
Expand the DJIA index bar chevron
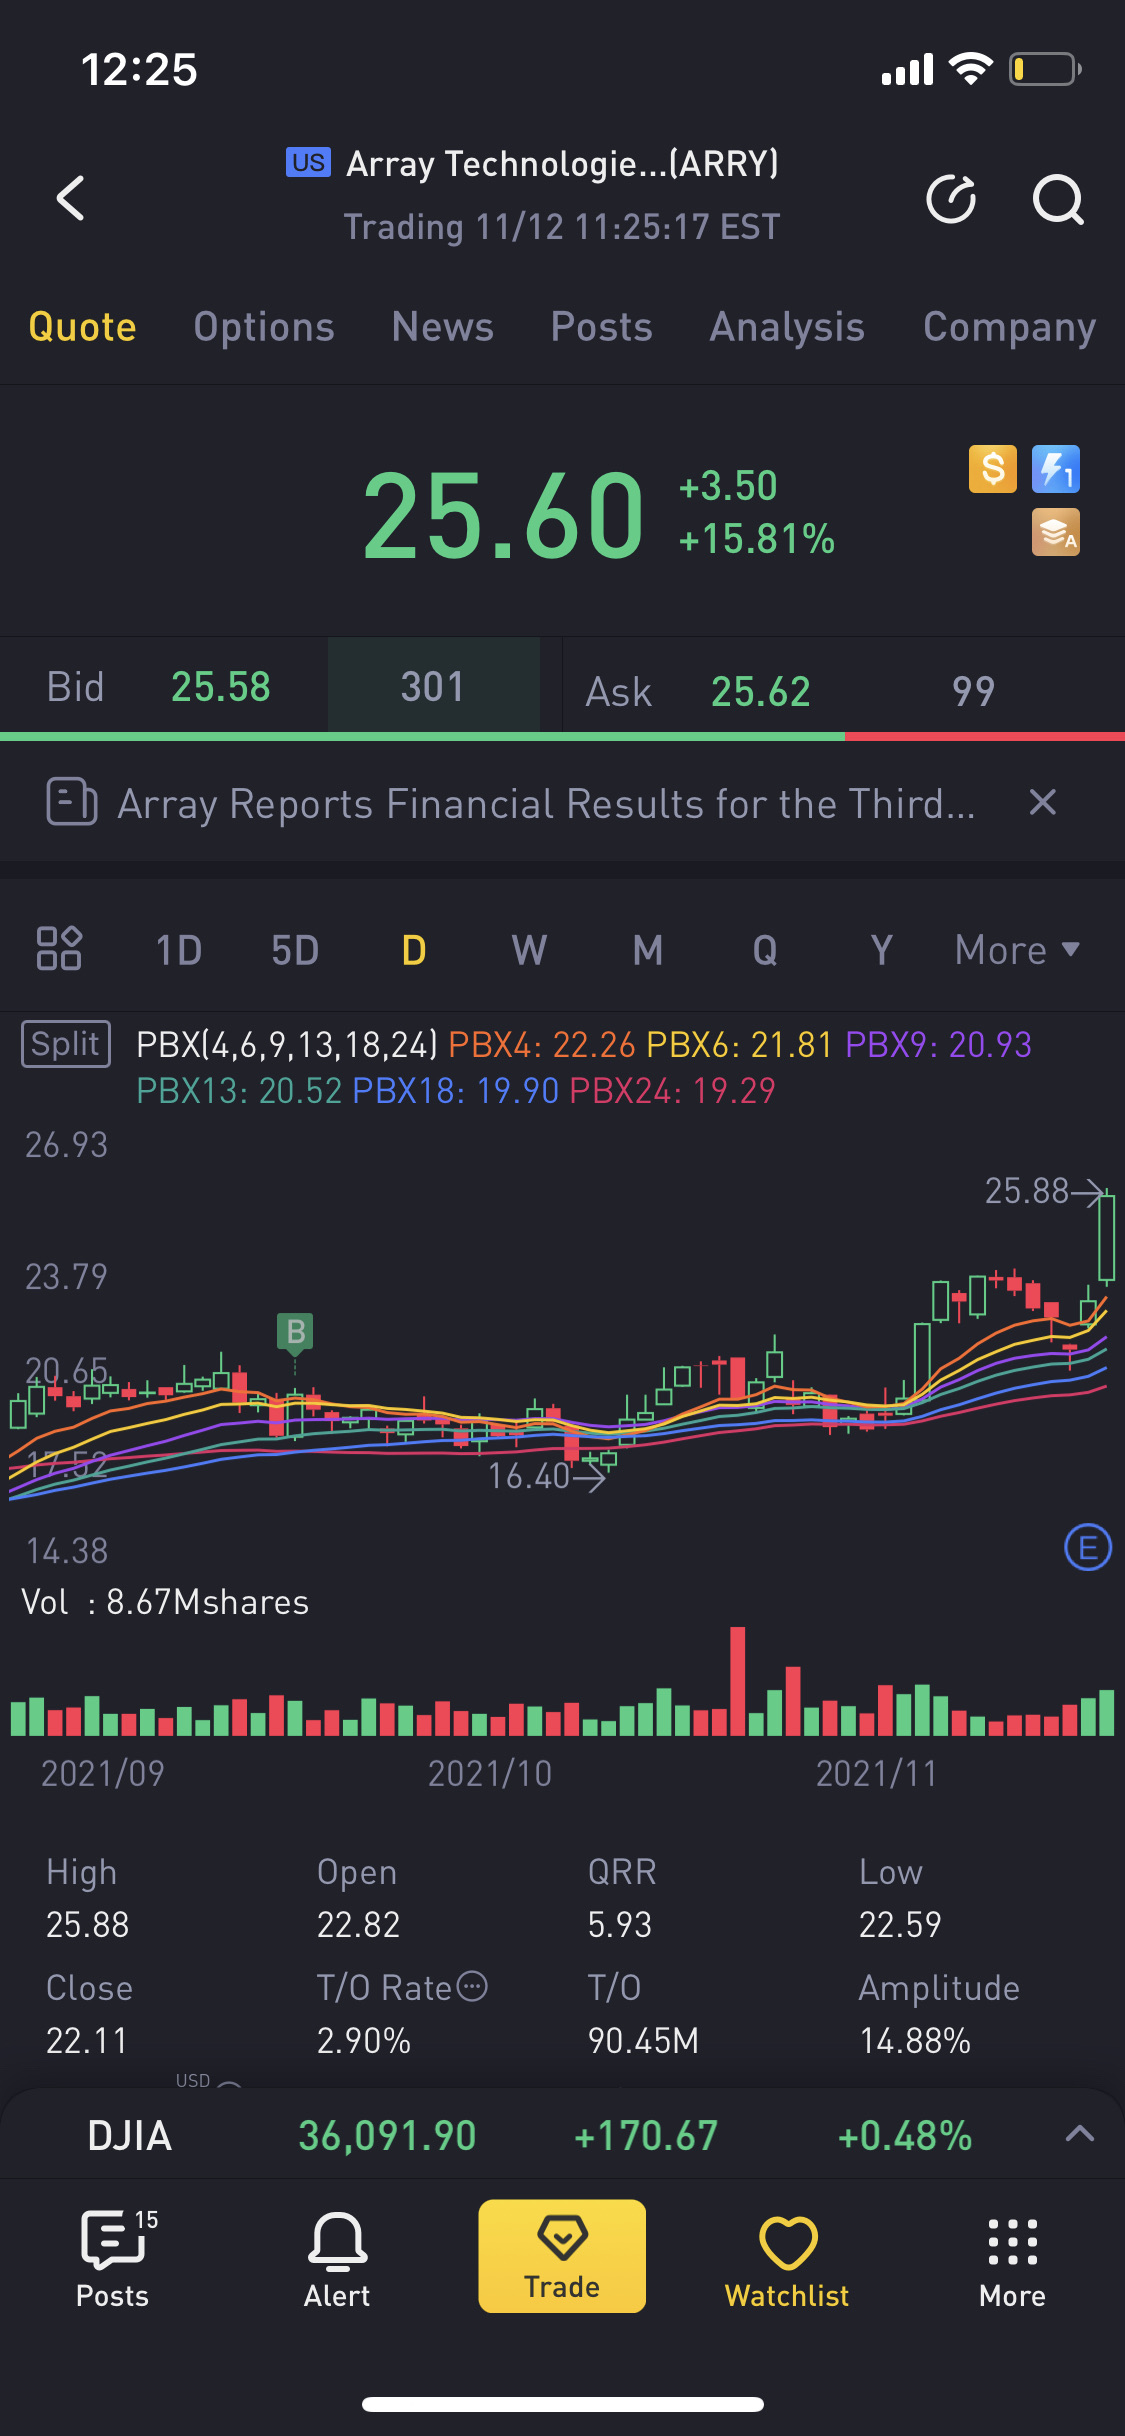point(1080,2133)
